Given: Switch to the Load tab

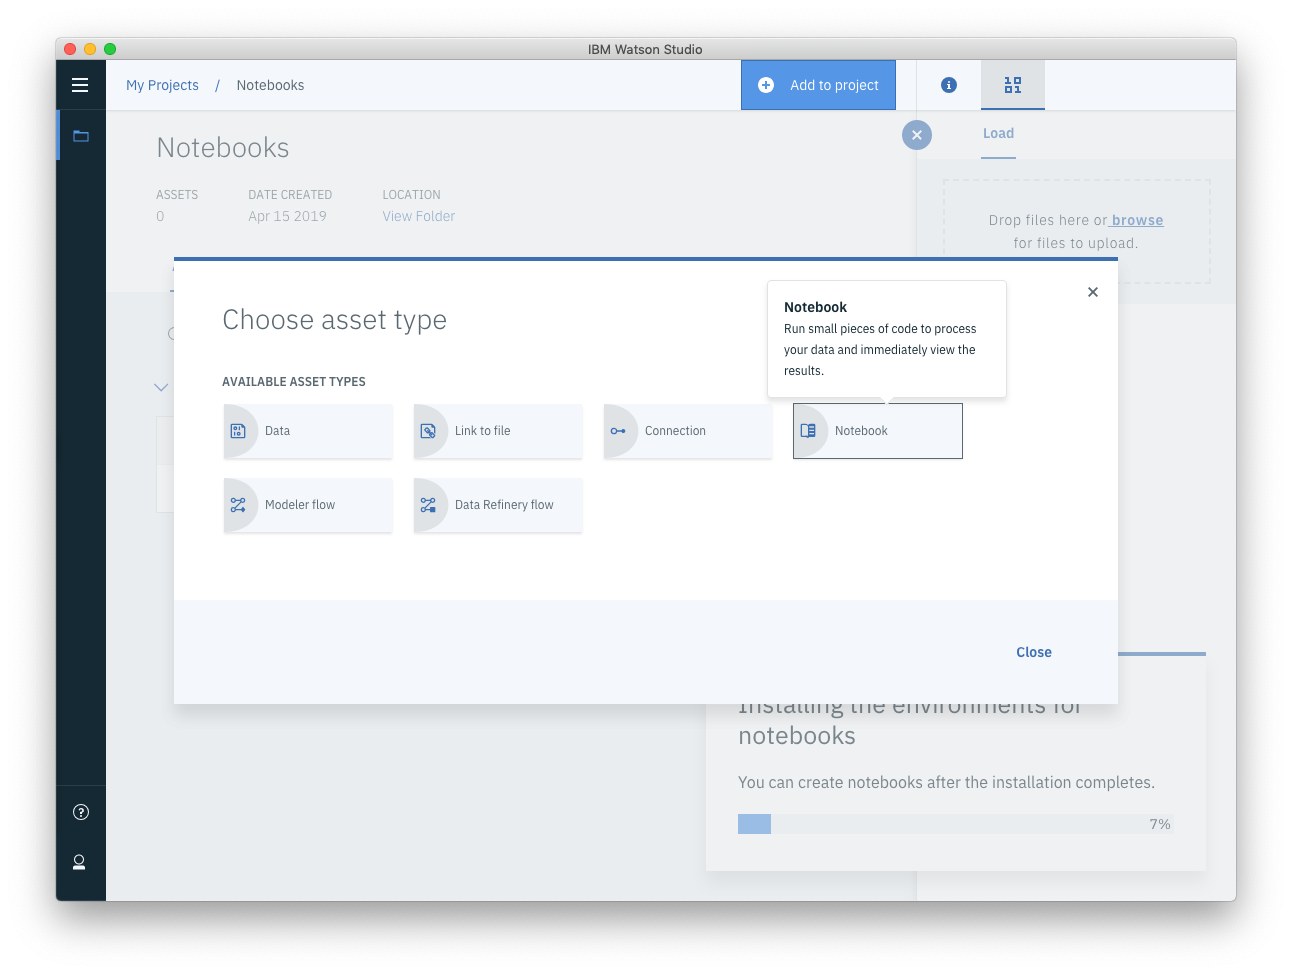Looking at the screenshot, I should [x=998, y=133].
